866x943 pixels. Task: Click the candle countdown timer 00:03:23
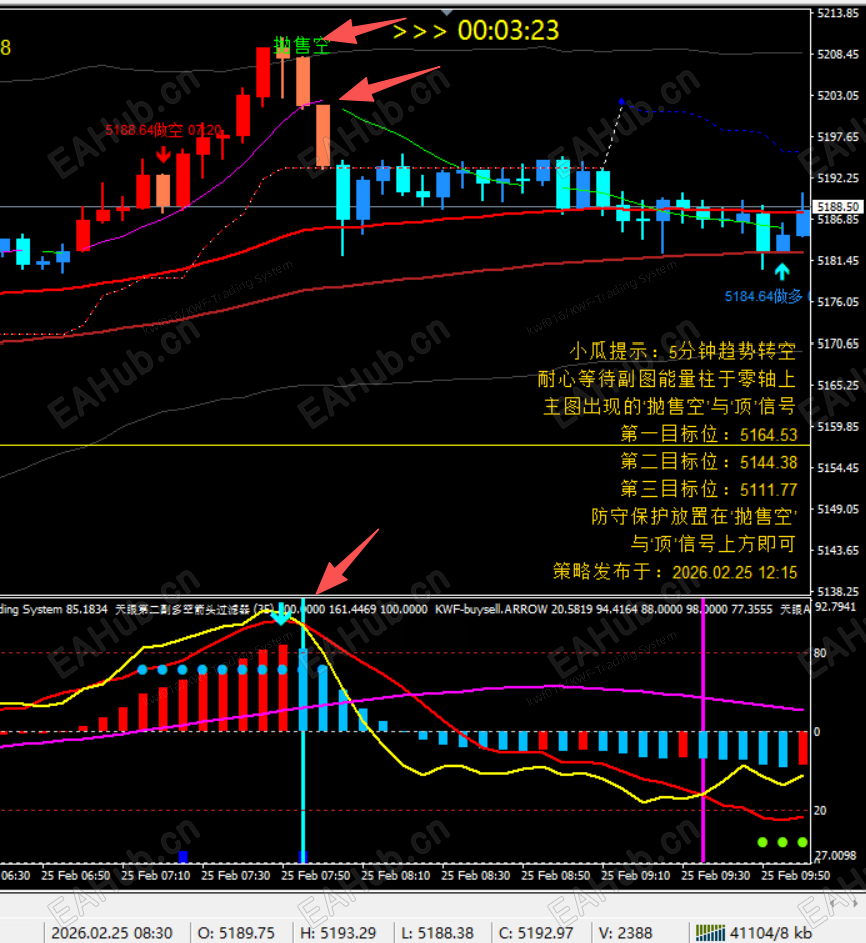pyautogui.click(x=508, y=30)
